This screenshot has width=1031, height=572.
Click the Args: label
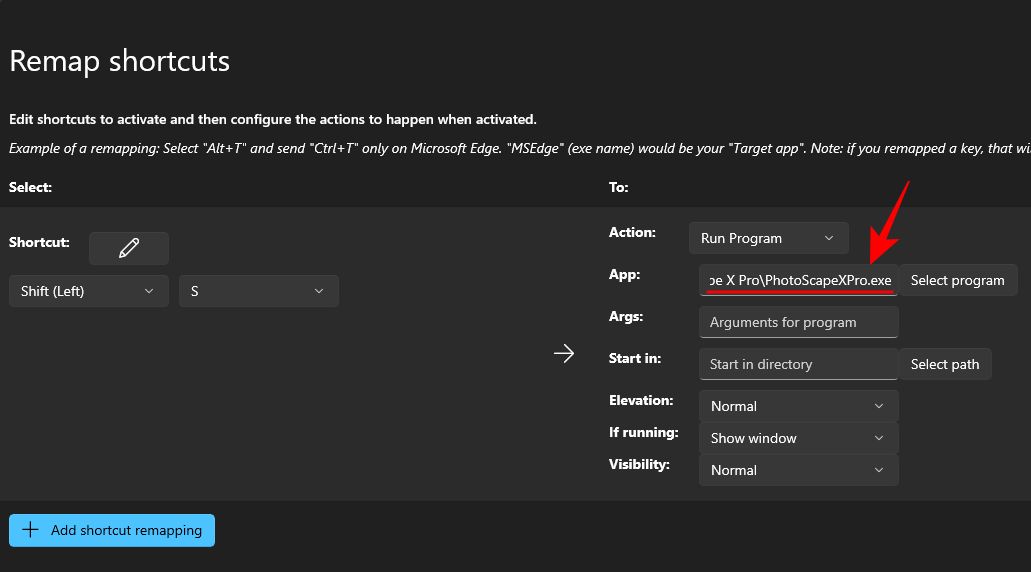point(626,316)
